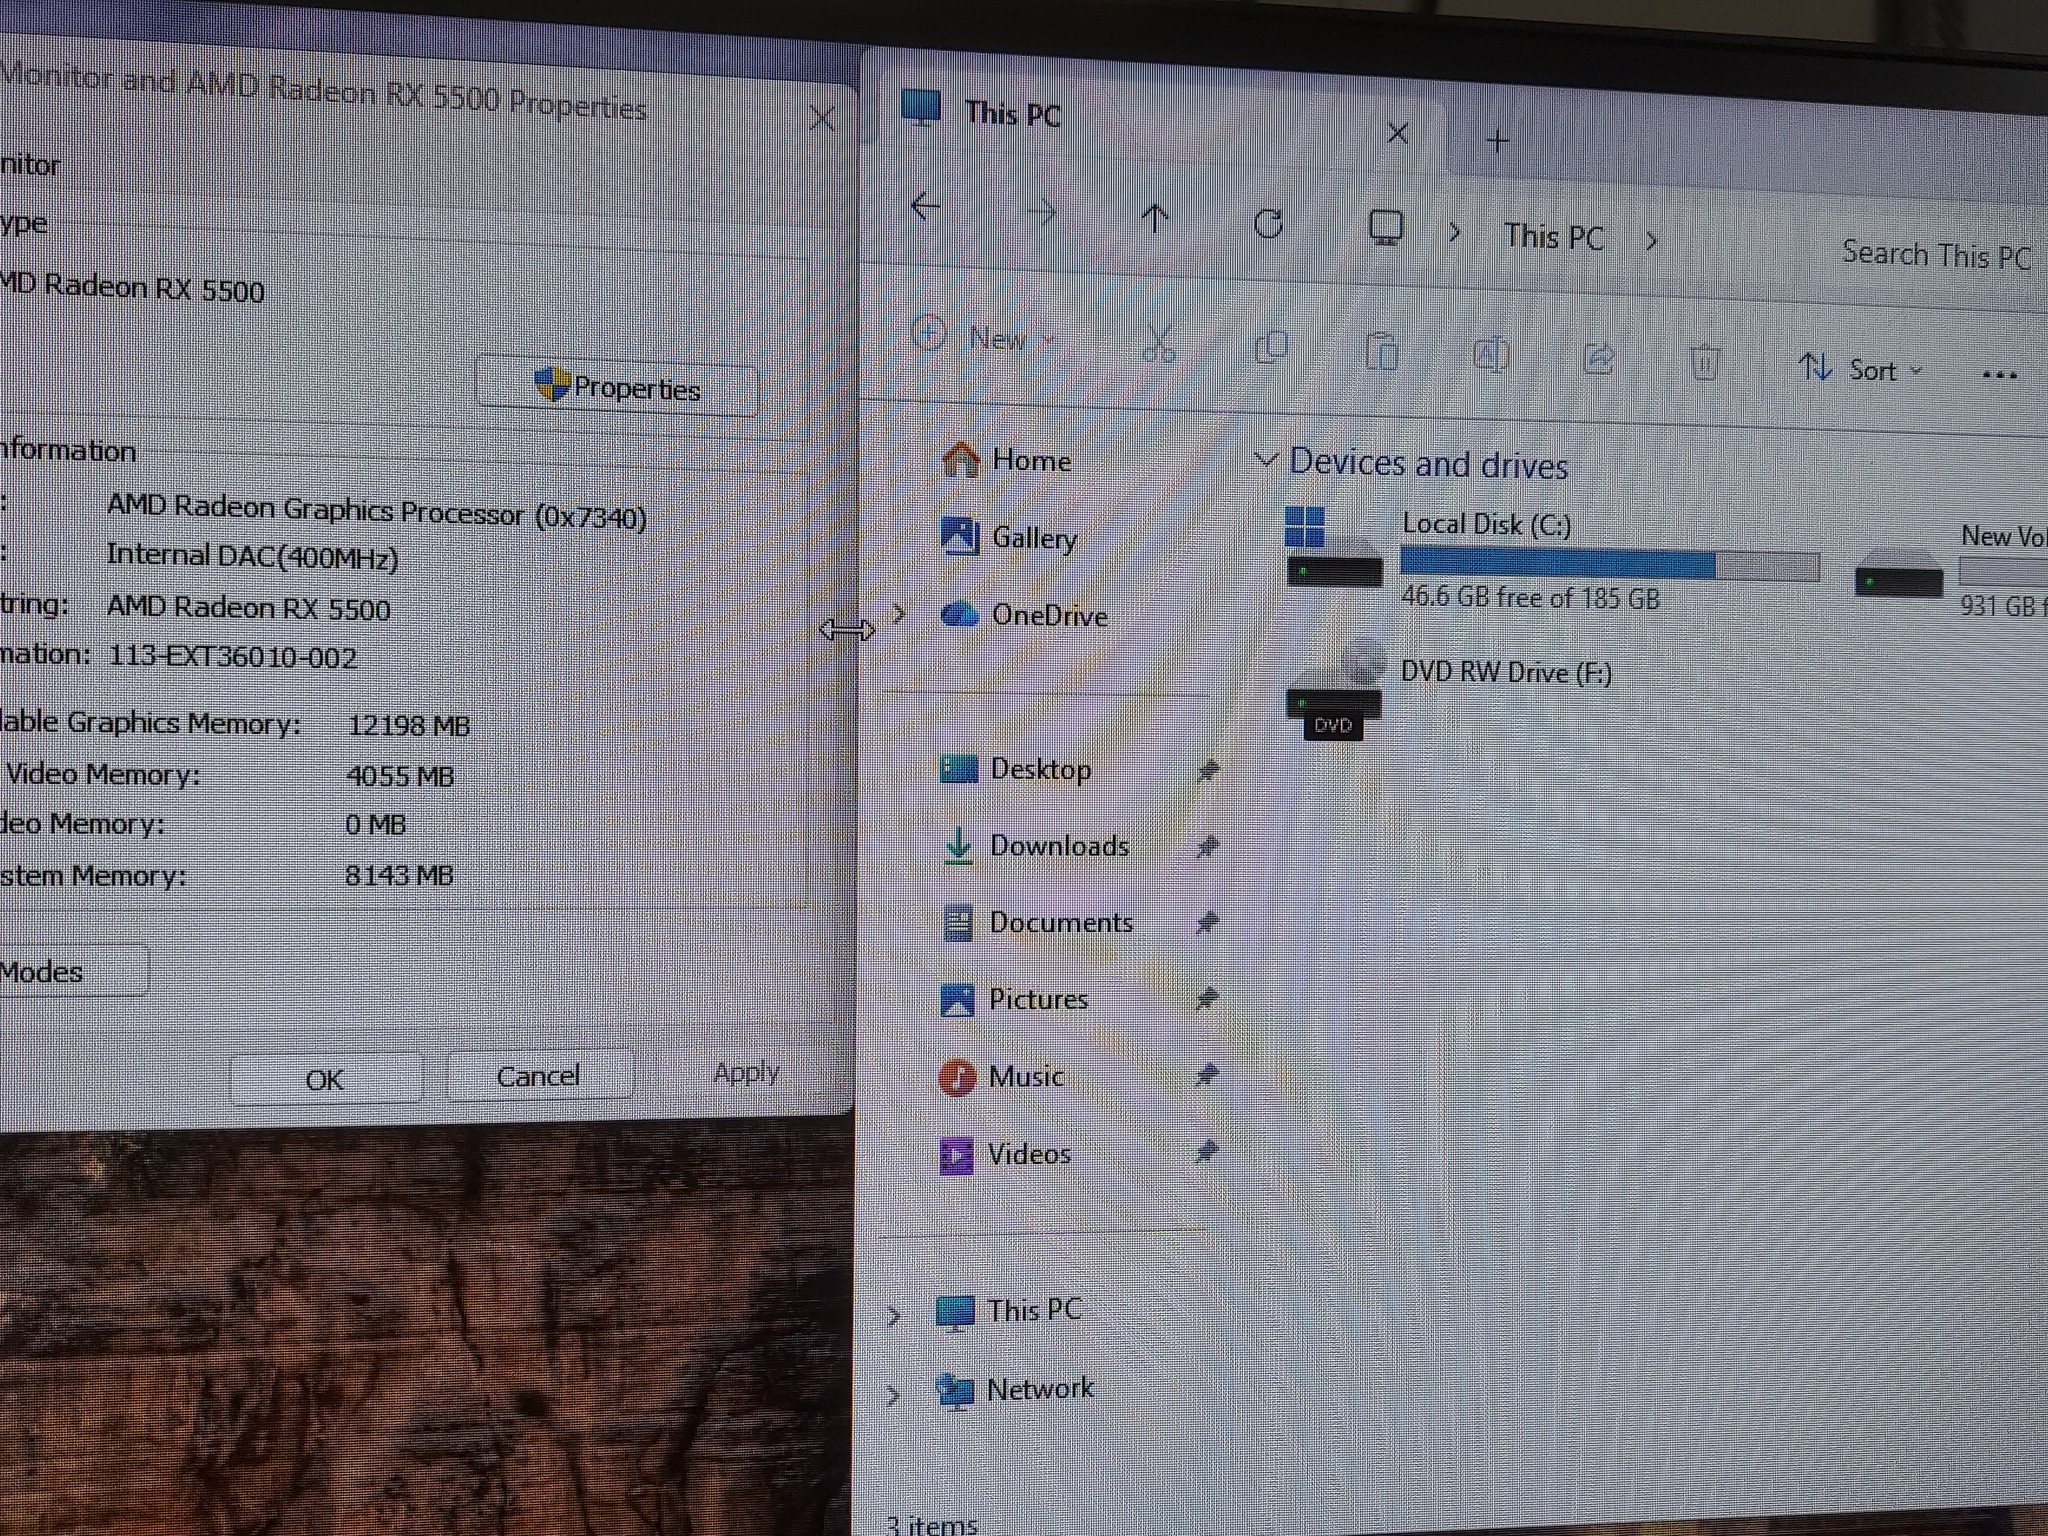Click the Copy icon in toolbar
2048x1536 pixels.
(1272, 348)
